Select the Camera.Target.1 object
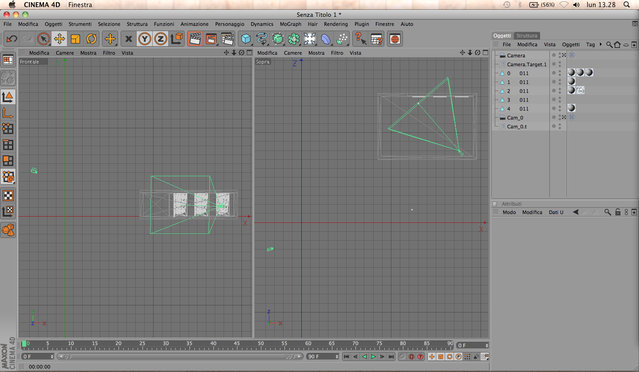Image resolution: width=639 pixels, height=372 pixels. (x=527, y=64)
